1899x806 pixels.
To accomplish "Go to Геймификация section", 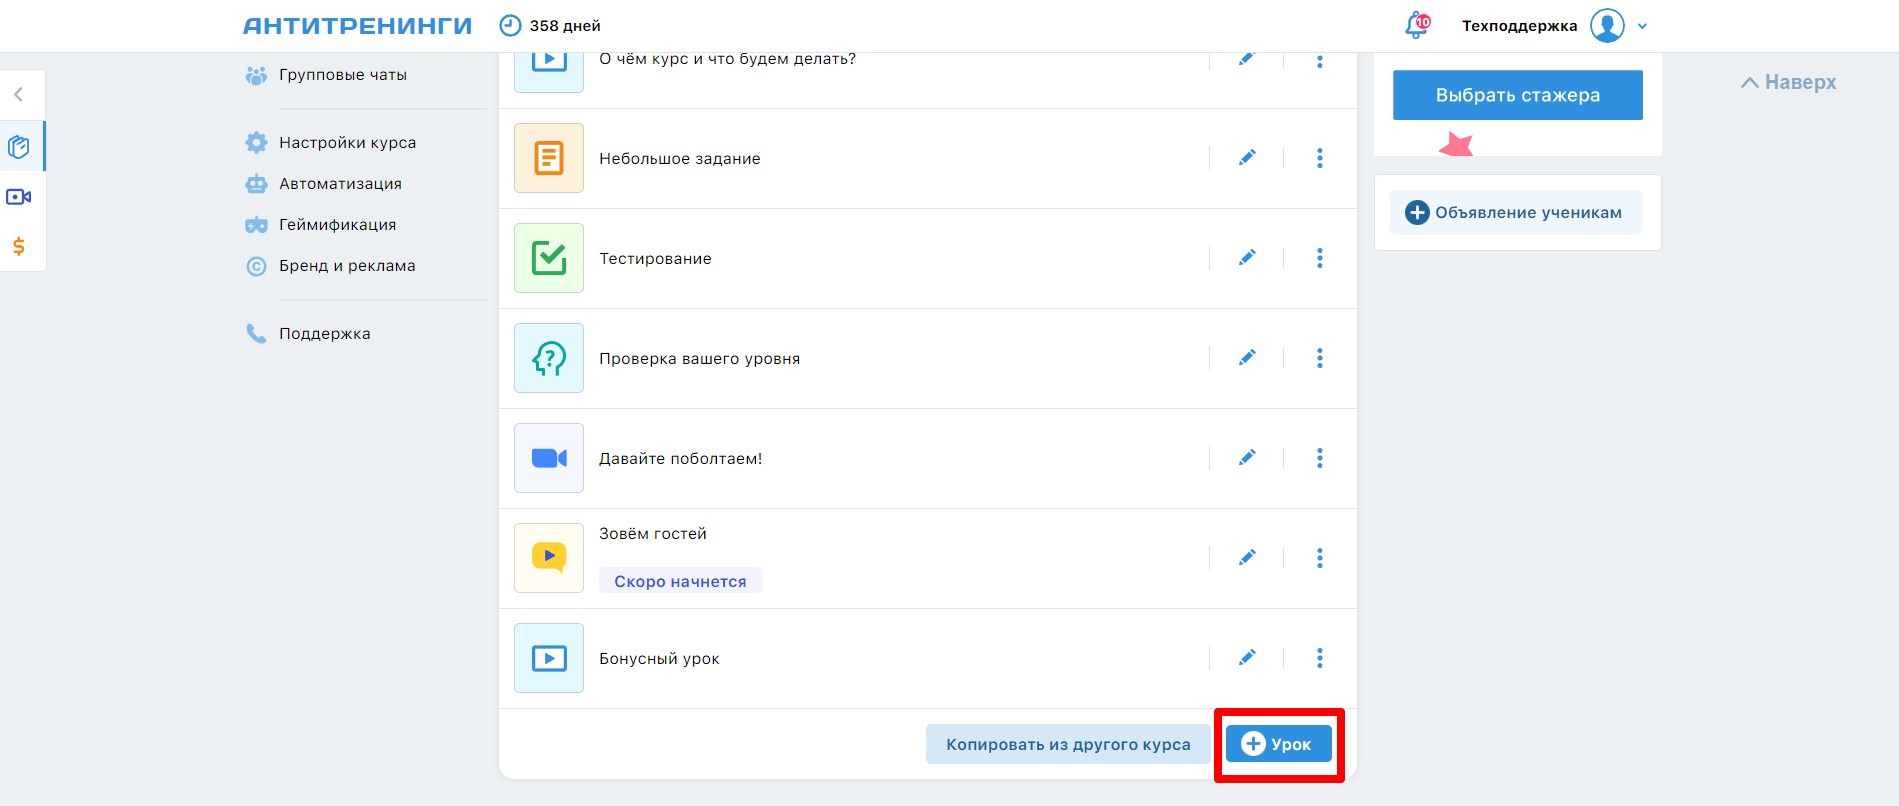I will tap(337, 225).
